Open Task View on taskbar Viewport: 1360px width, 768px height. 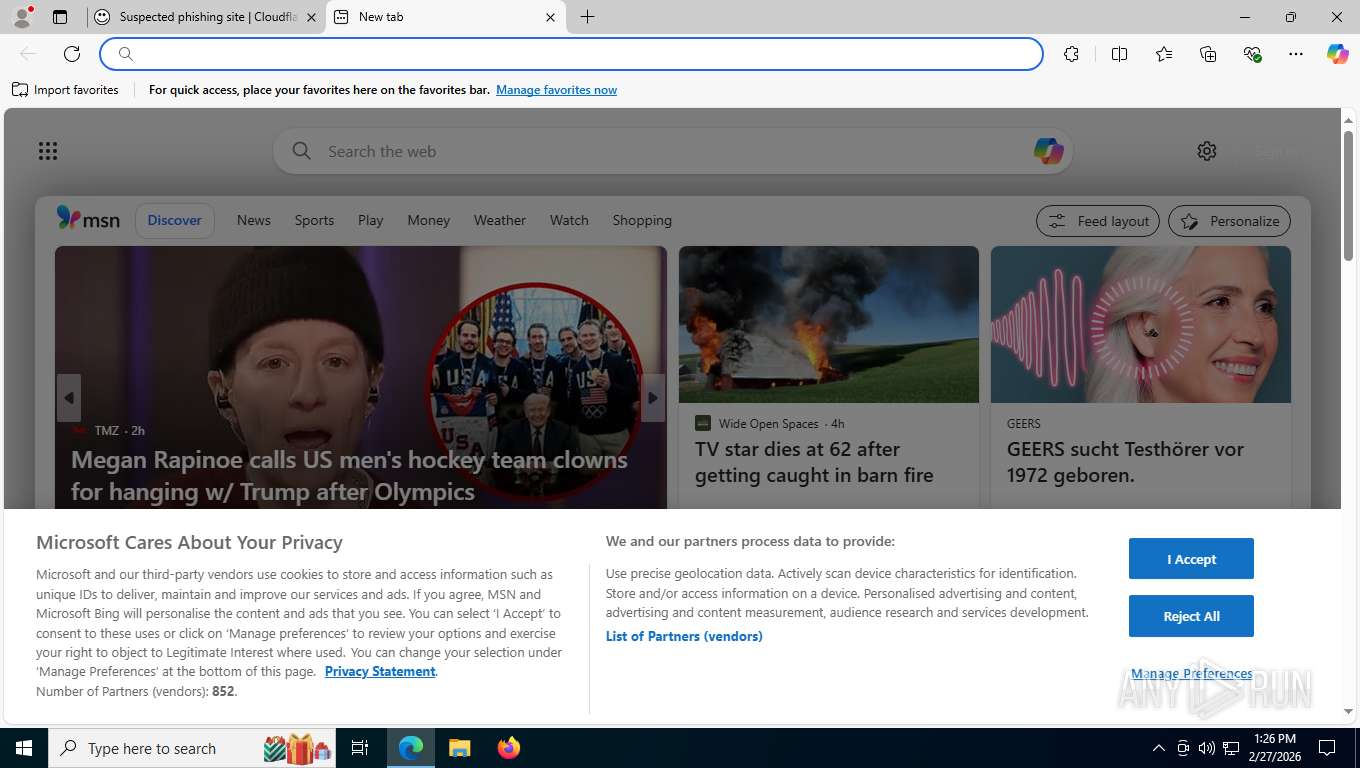[x=360, y=748]
